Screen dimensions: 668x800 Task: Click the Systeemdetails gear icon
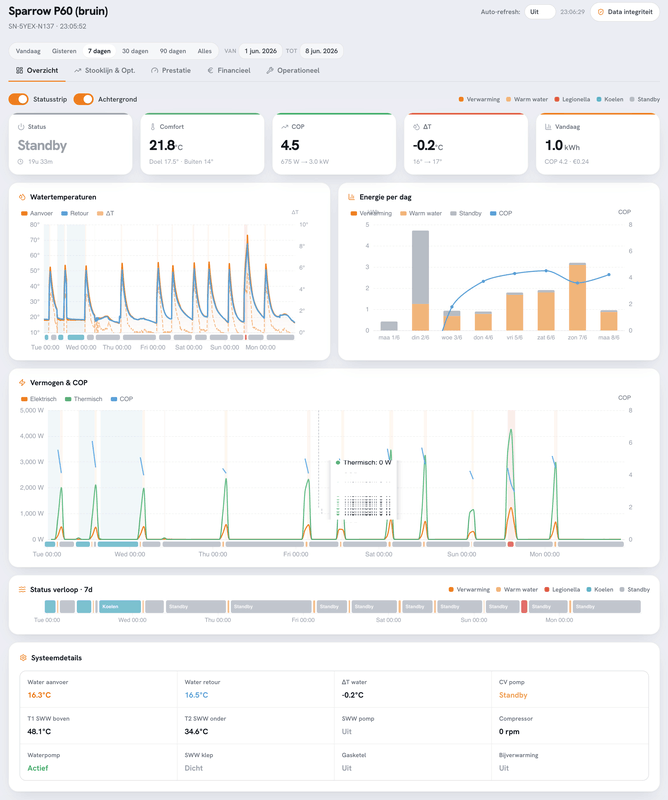[23, 658]
